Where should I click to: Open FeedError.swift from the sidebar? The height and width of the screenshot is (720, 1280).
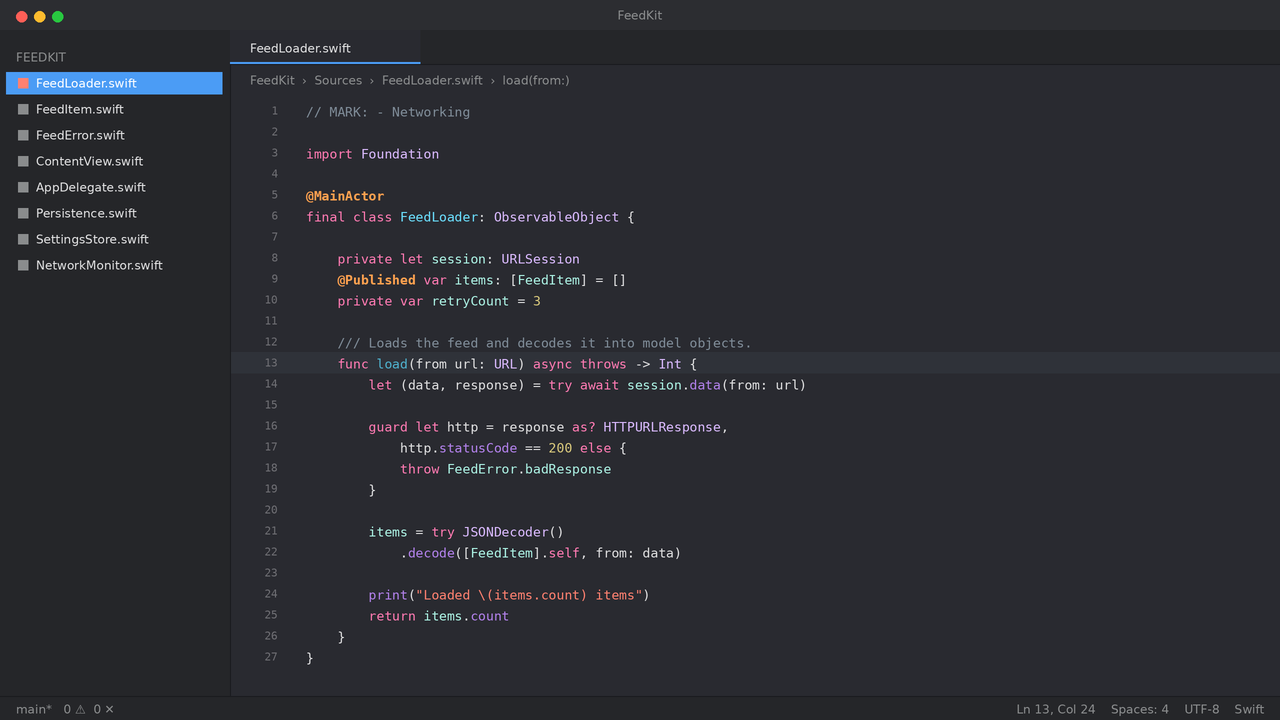click(114, 135)
